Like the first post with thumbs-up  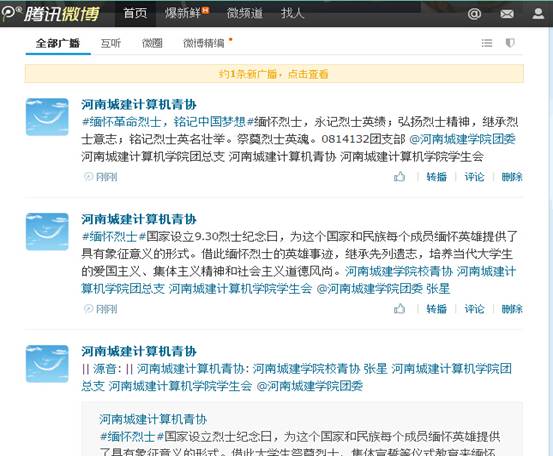click(x=399, y=176)
